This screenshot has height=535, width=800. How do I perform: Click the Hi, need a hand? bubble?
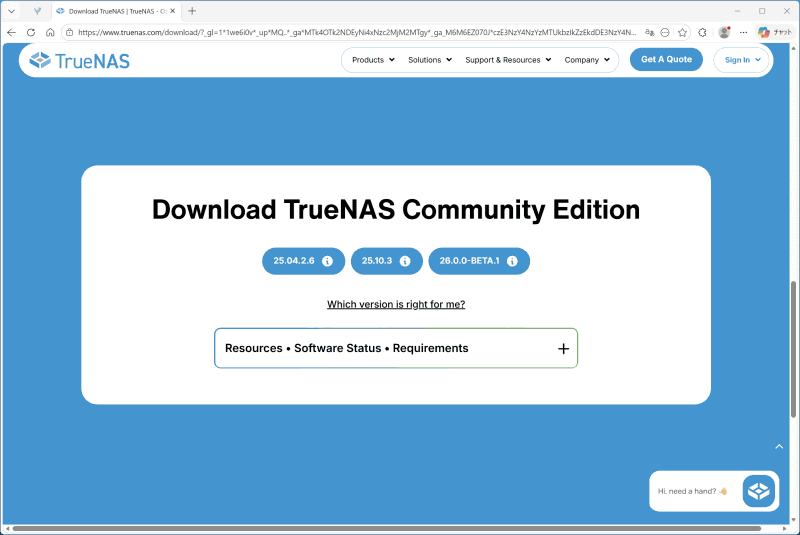692,491
